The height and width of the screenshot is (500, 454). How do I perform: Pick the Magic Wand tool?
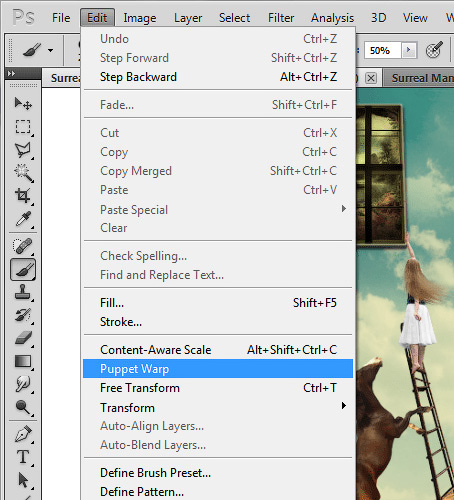(23, 173)
